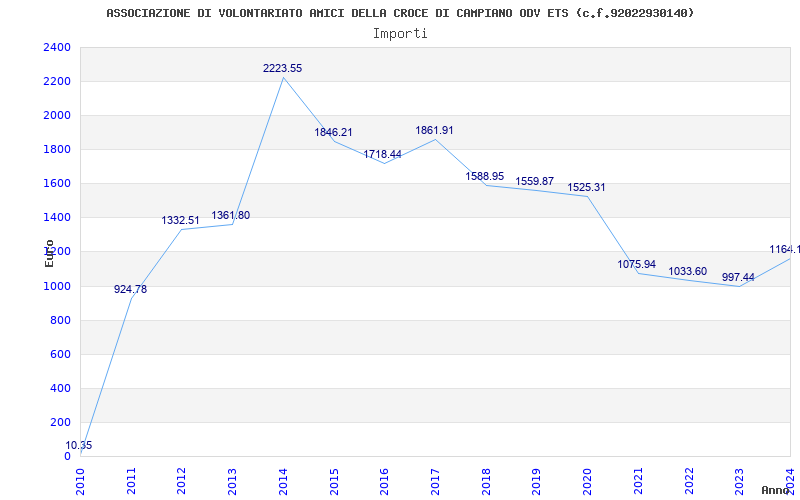Click the 924.78 data label
800x500 pixels.
pos(130,289)
